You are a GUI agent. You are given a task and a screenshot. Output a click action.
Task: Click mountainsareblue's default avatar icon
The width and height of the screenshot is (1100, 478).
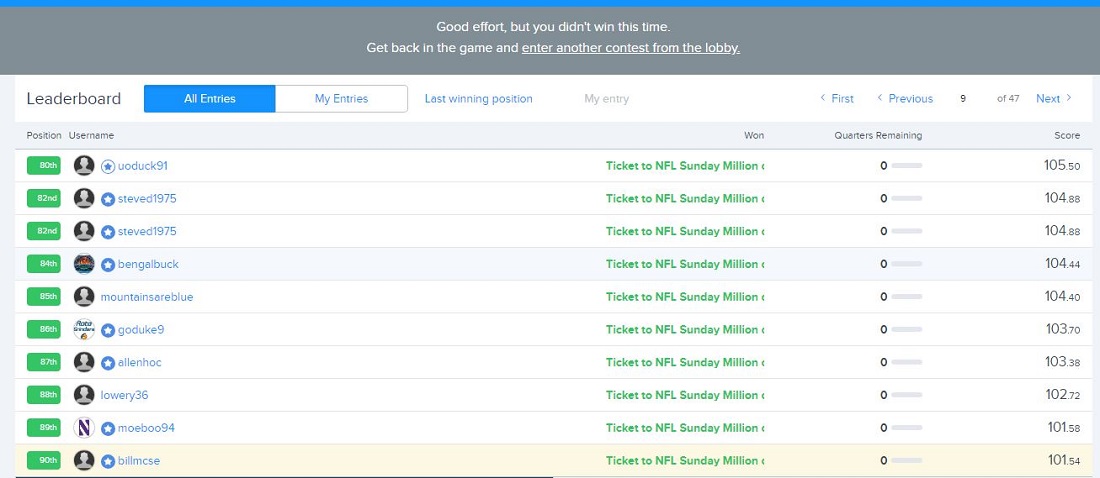(x=84, y=297)
